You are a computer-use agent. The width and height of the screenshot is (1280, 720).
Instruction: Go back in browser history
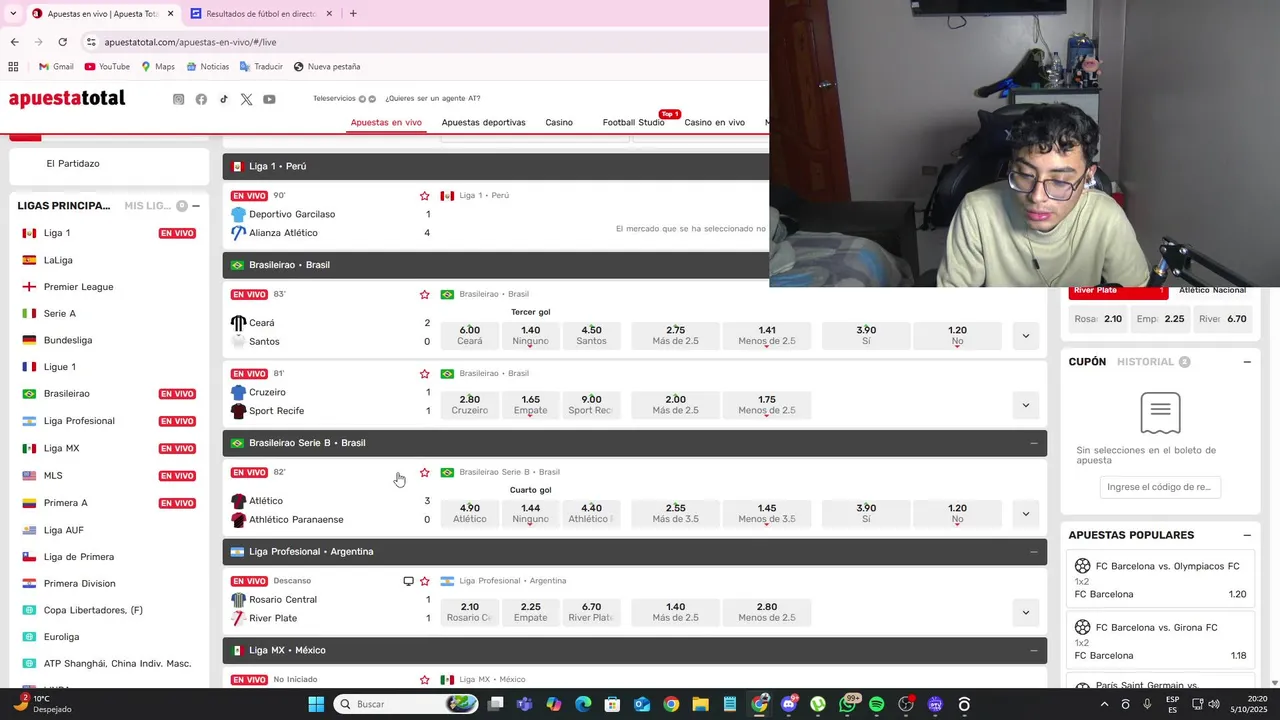pos(14,42)
